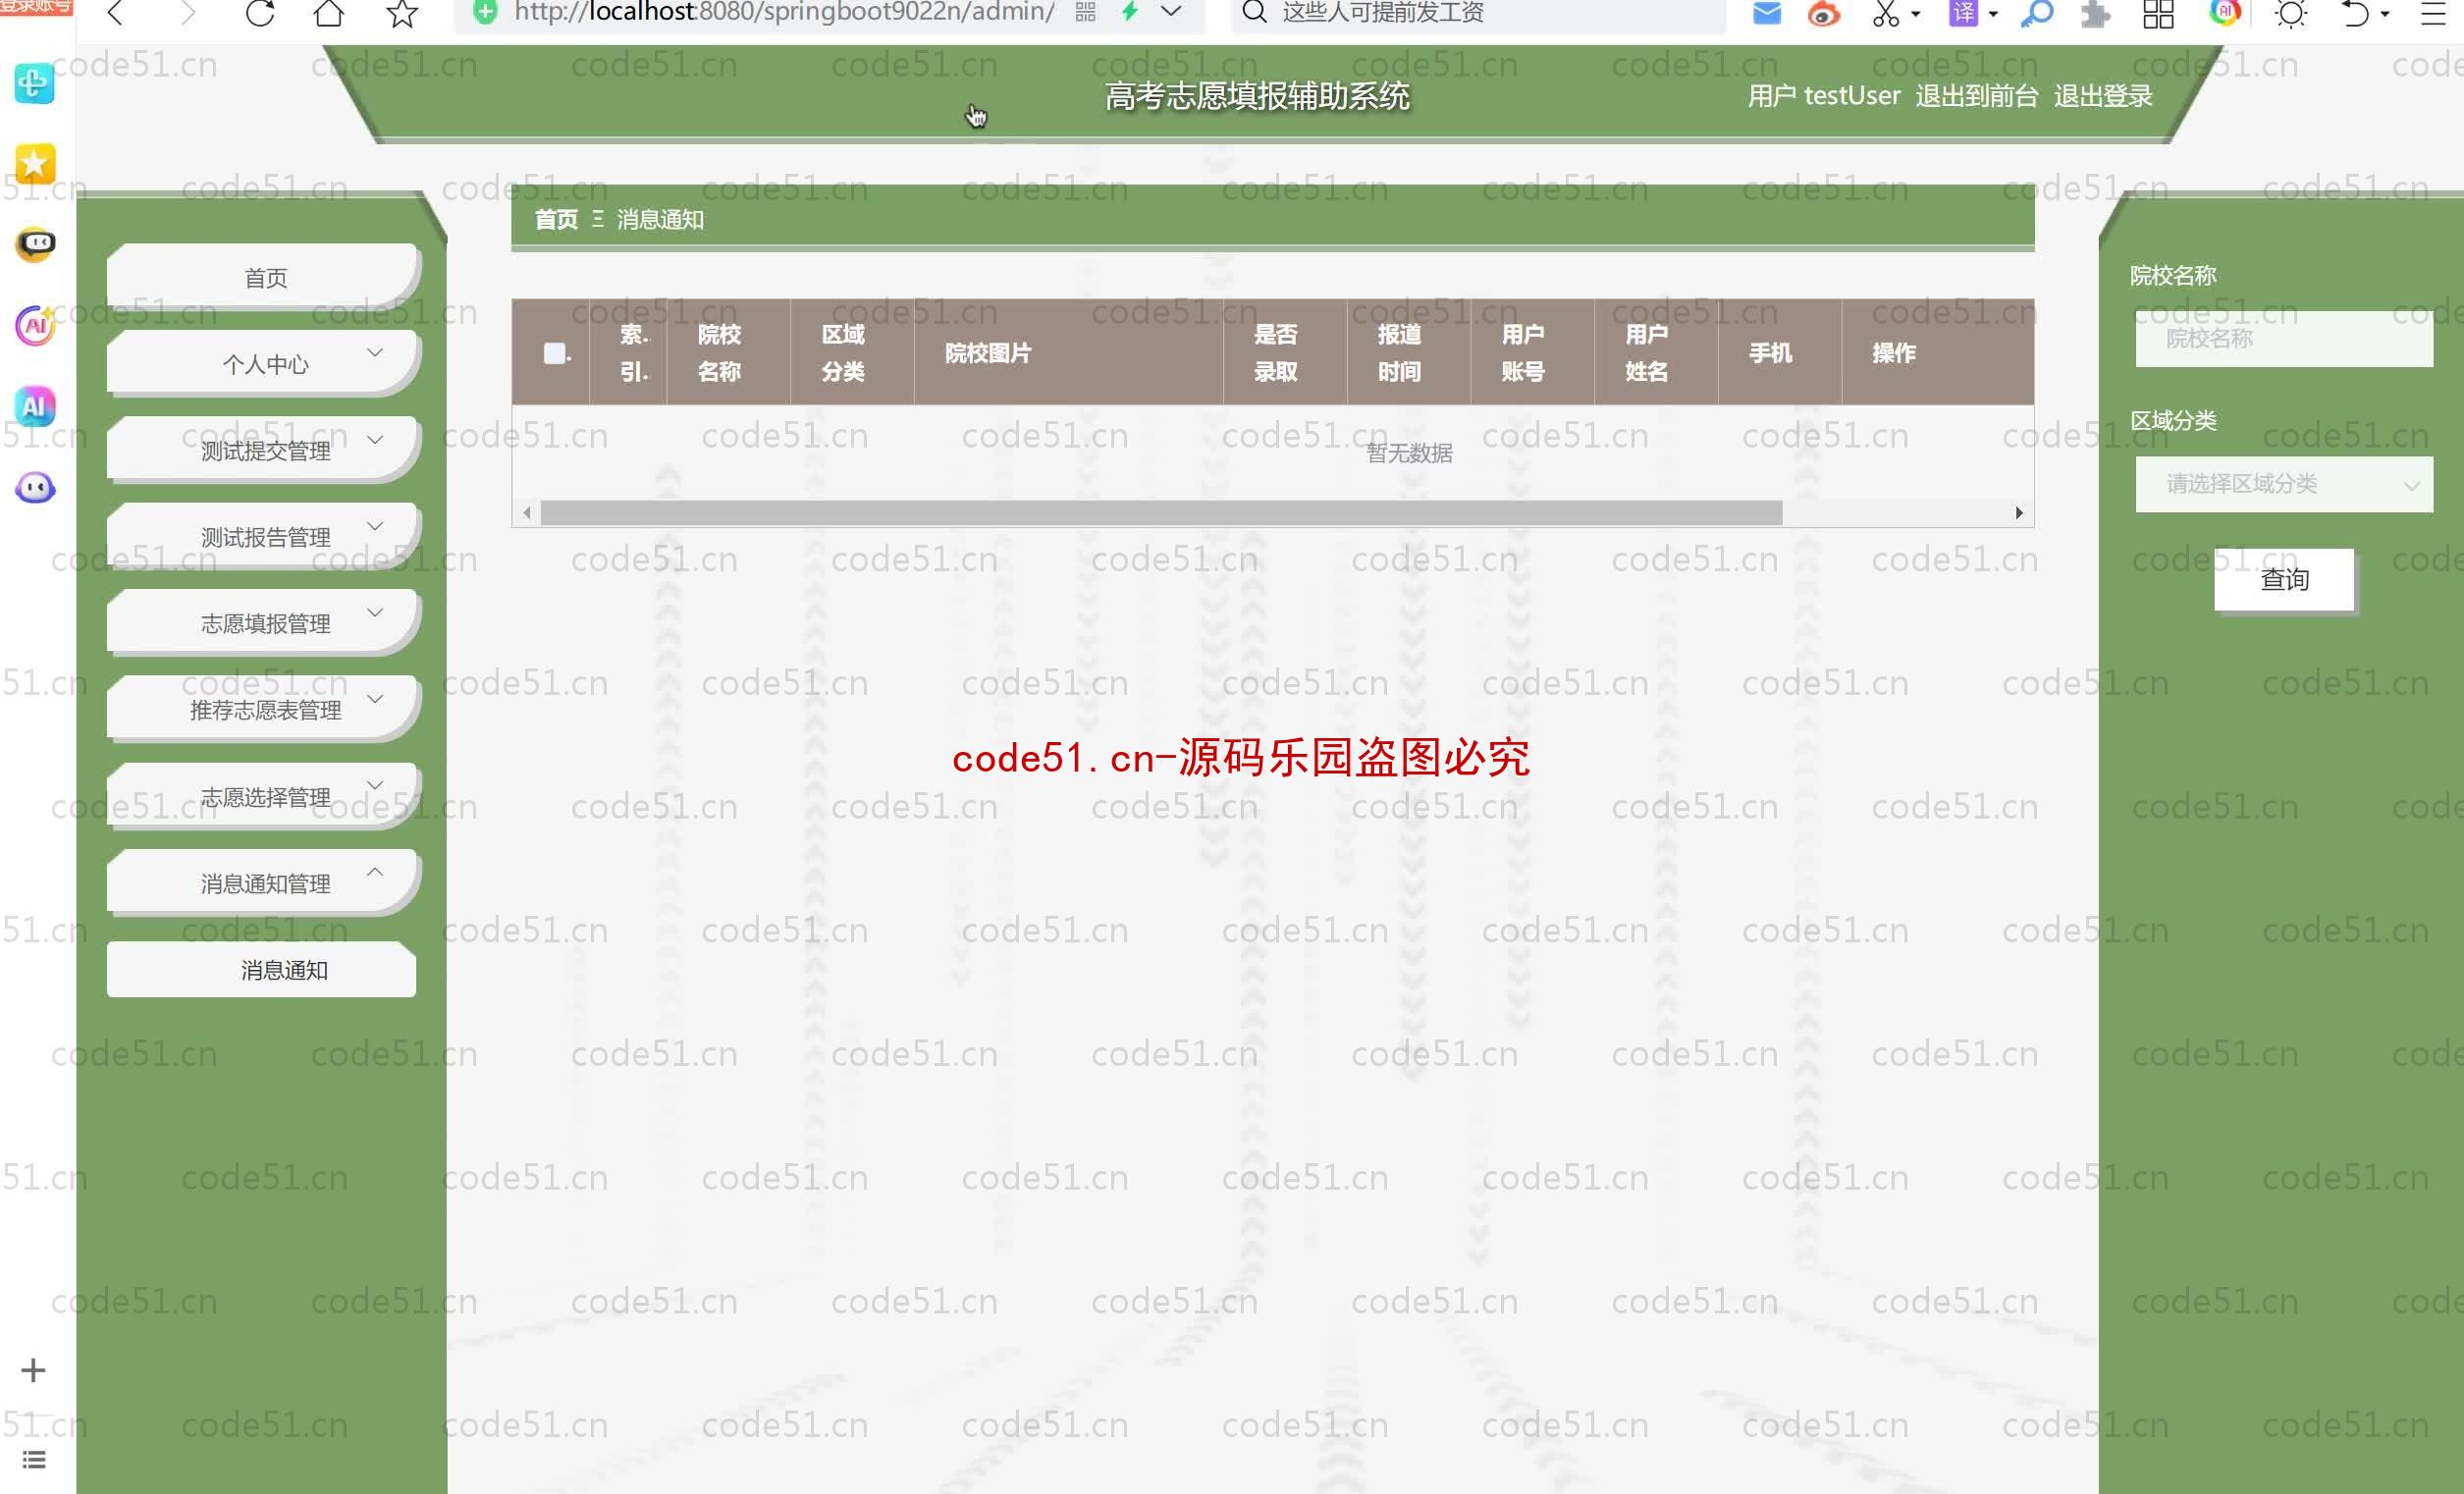Screen dimensions: 2464x1494
Task: Click 退出到前台 in header
Action: tap(1976, 96)
